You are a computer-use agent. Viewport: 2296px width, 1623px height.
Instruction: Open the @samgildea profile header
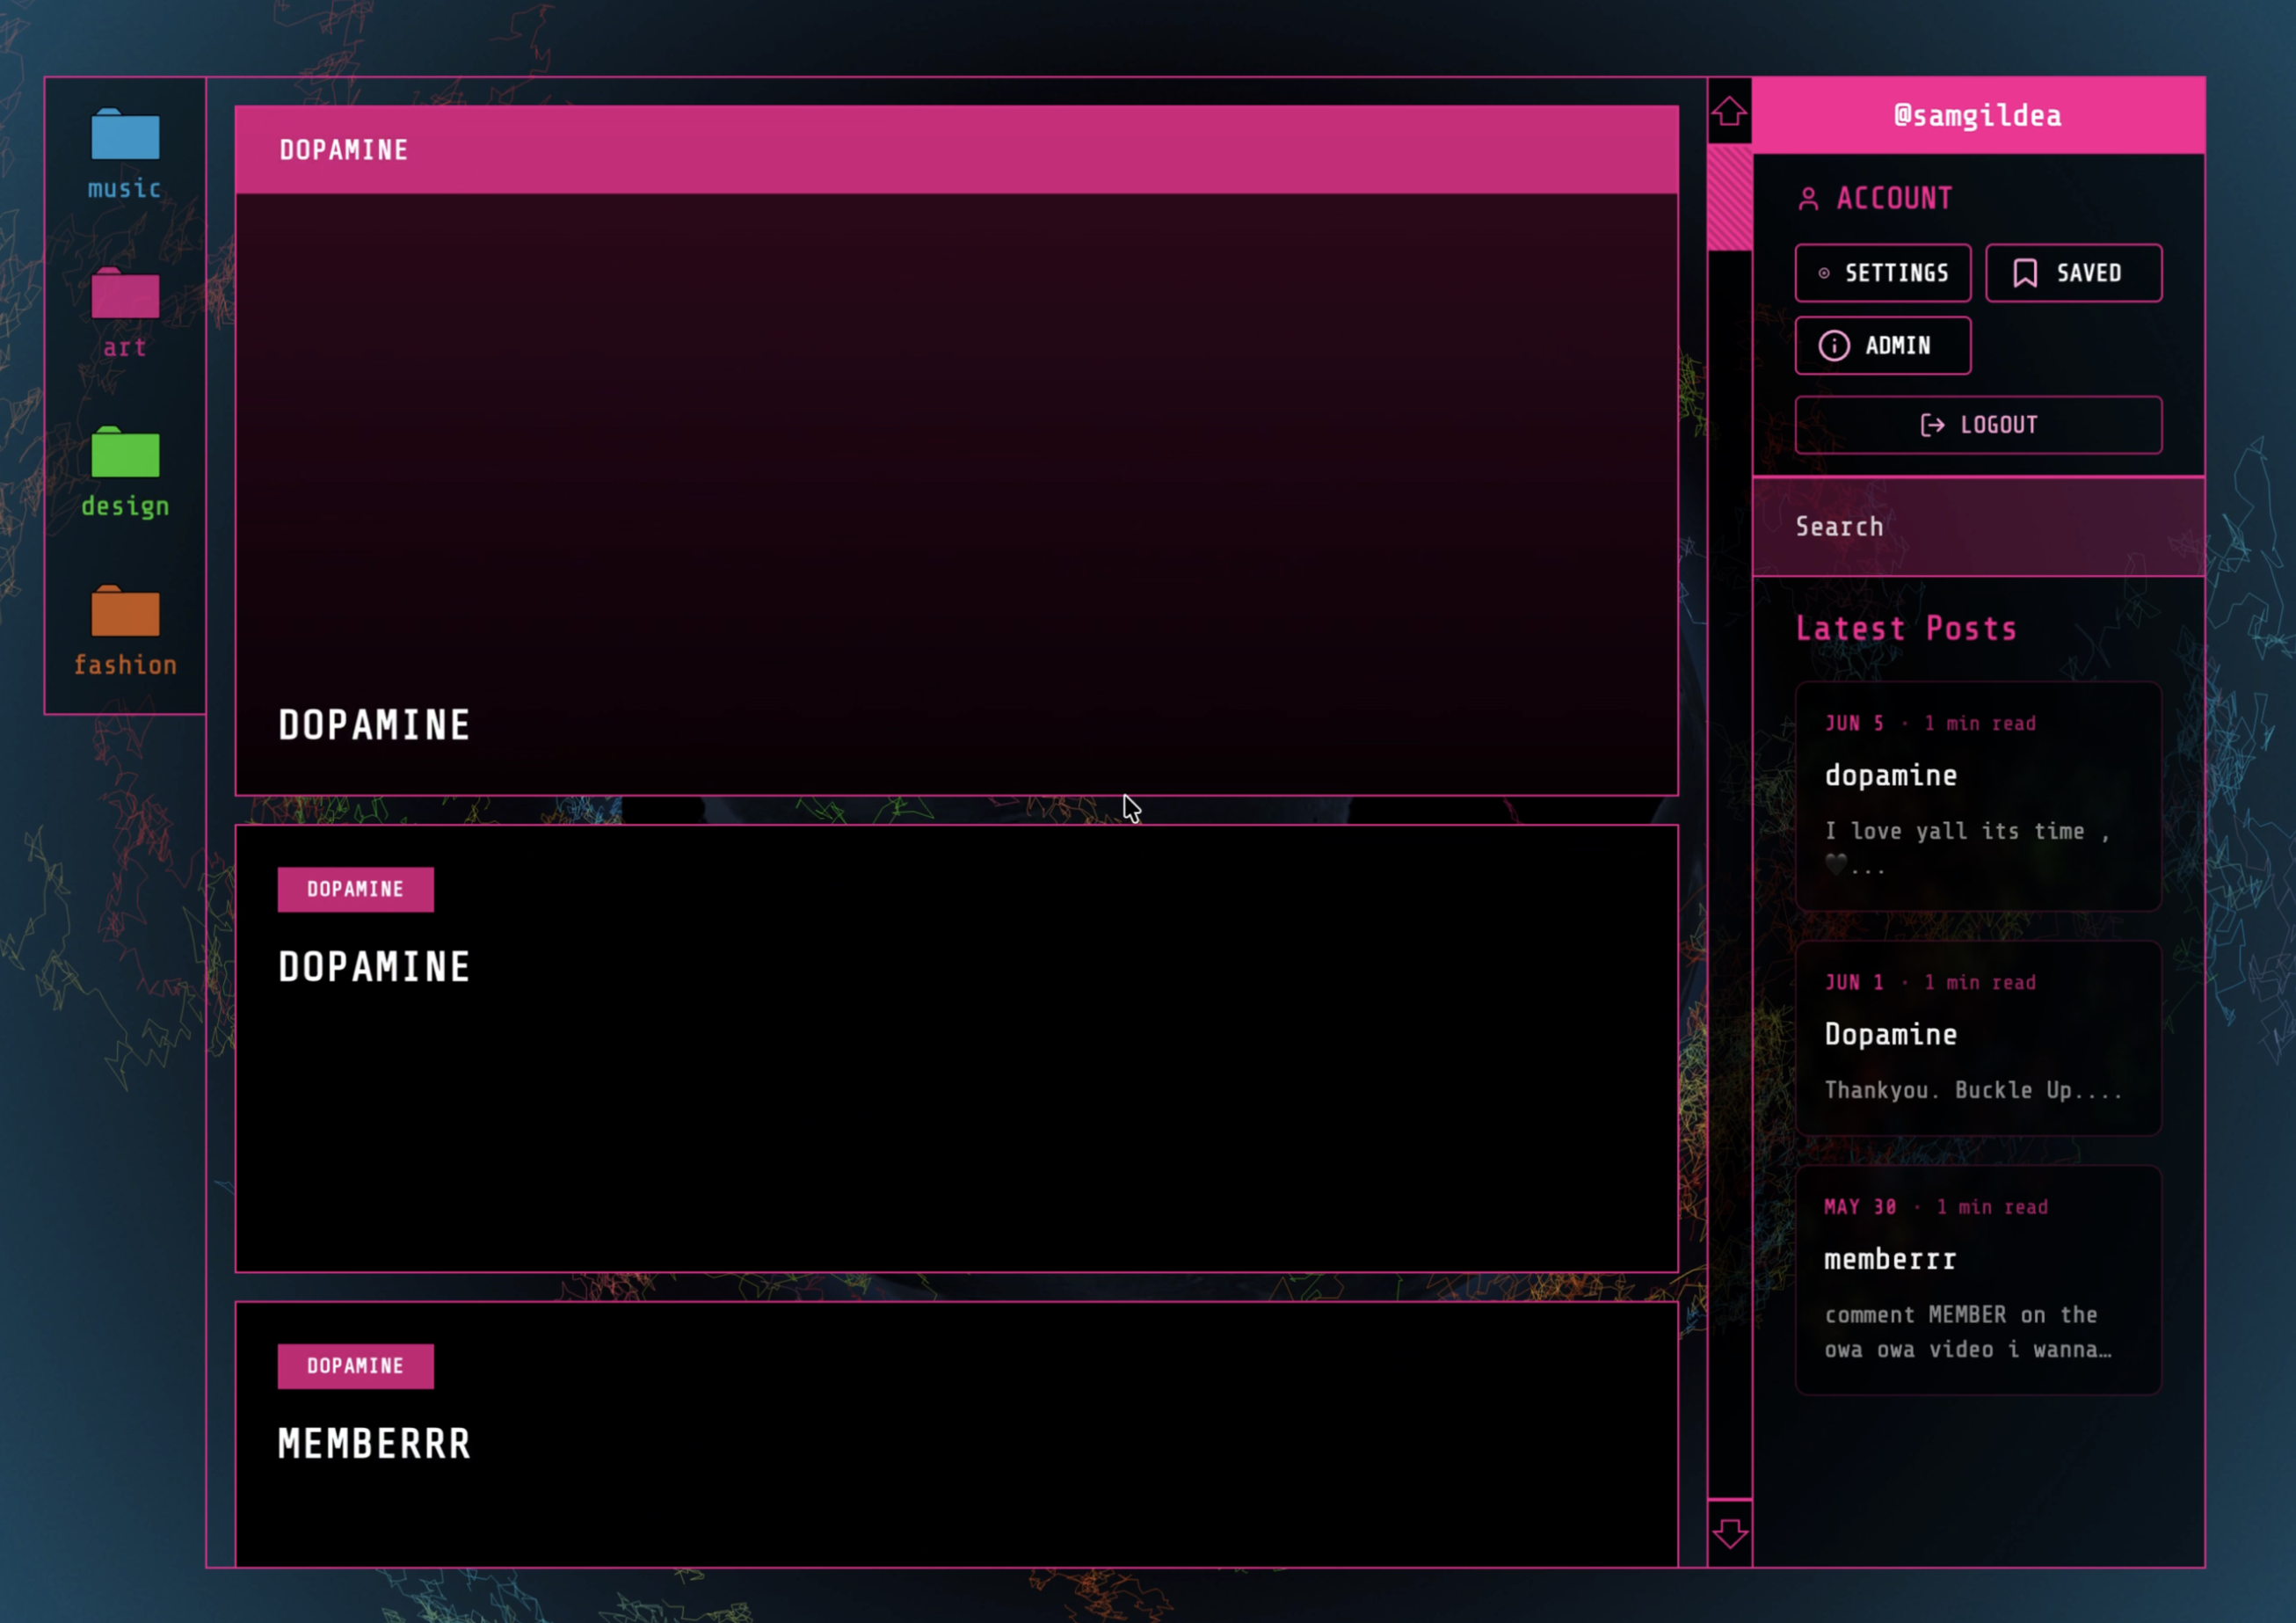click(1978, 116)
